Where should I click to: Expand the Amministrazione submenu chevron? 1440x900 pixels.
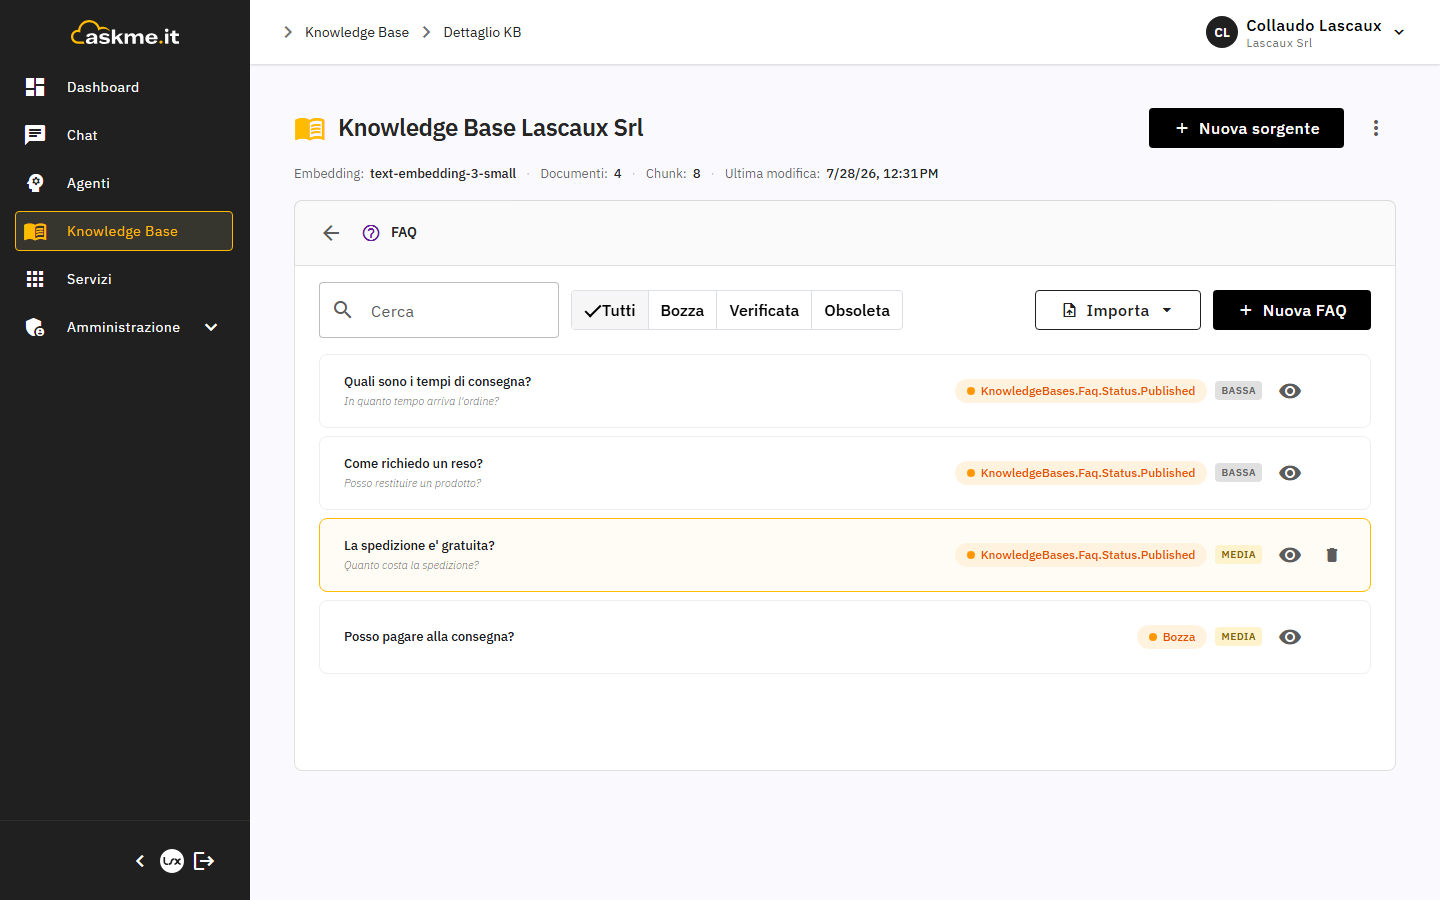tap(211, 327)
